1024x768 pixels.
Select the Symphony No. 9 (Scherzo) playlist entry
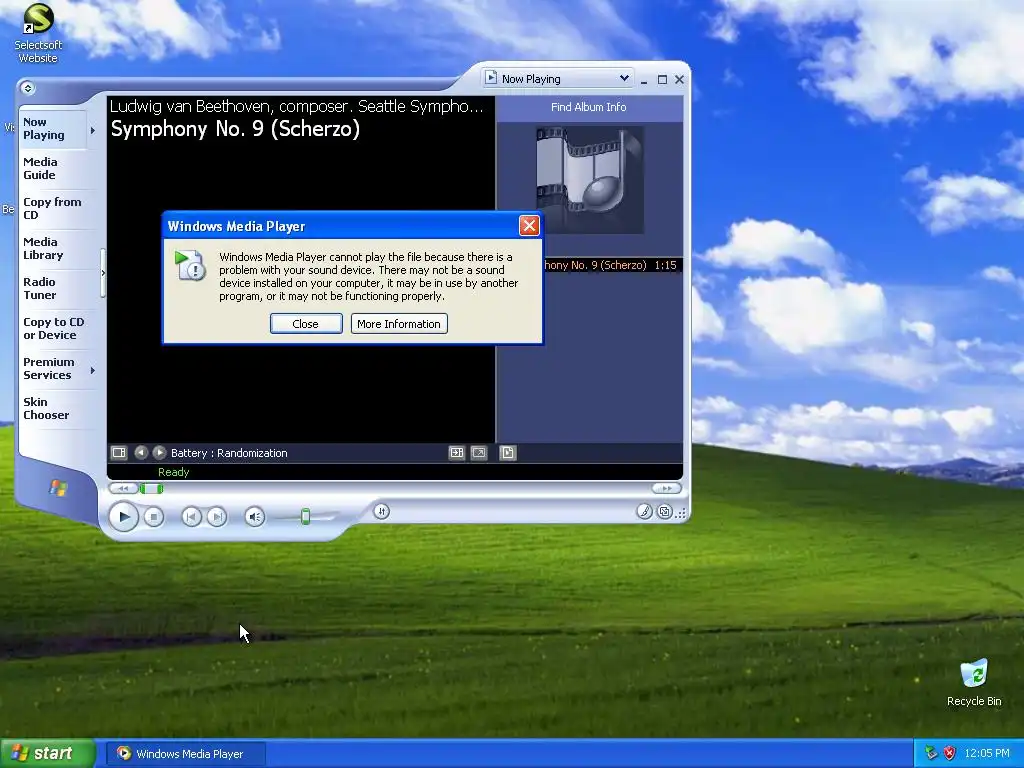click(x=612, y=265)
